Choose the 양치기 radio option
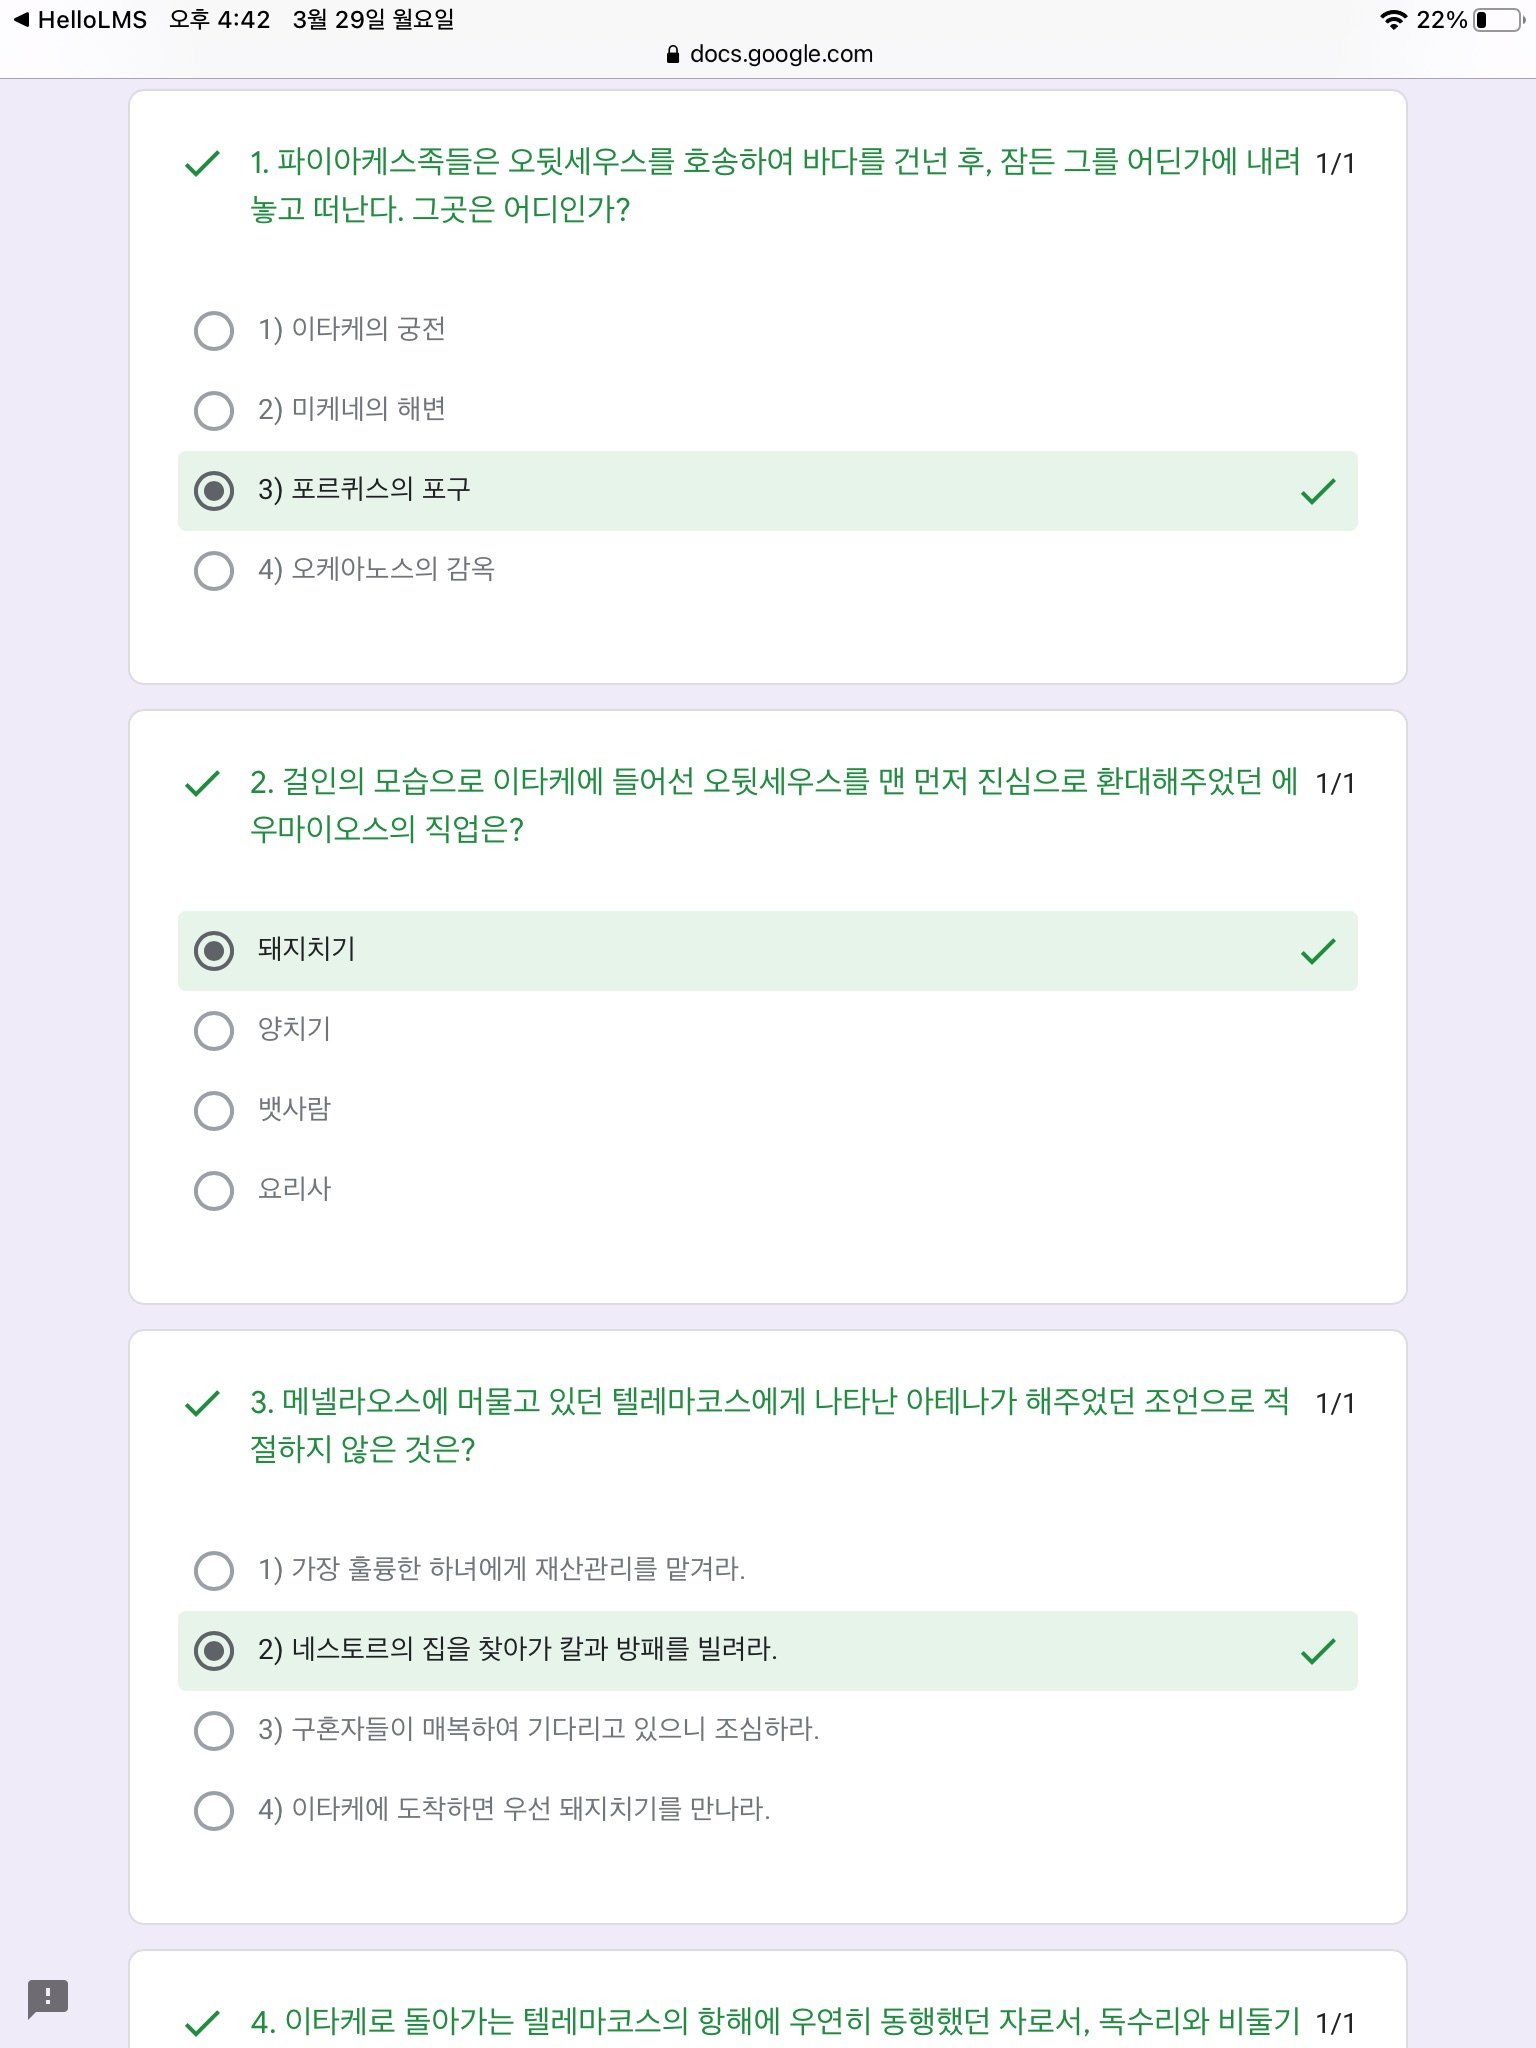The height and width of the screenshot is (2048, 1536). coord(214,1031)
